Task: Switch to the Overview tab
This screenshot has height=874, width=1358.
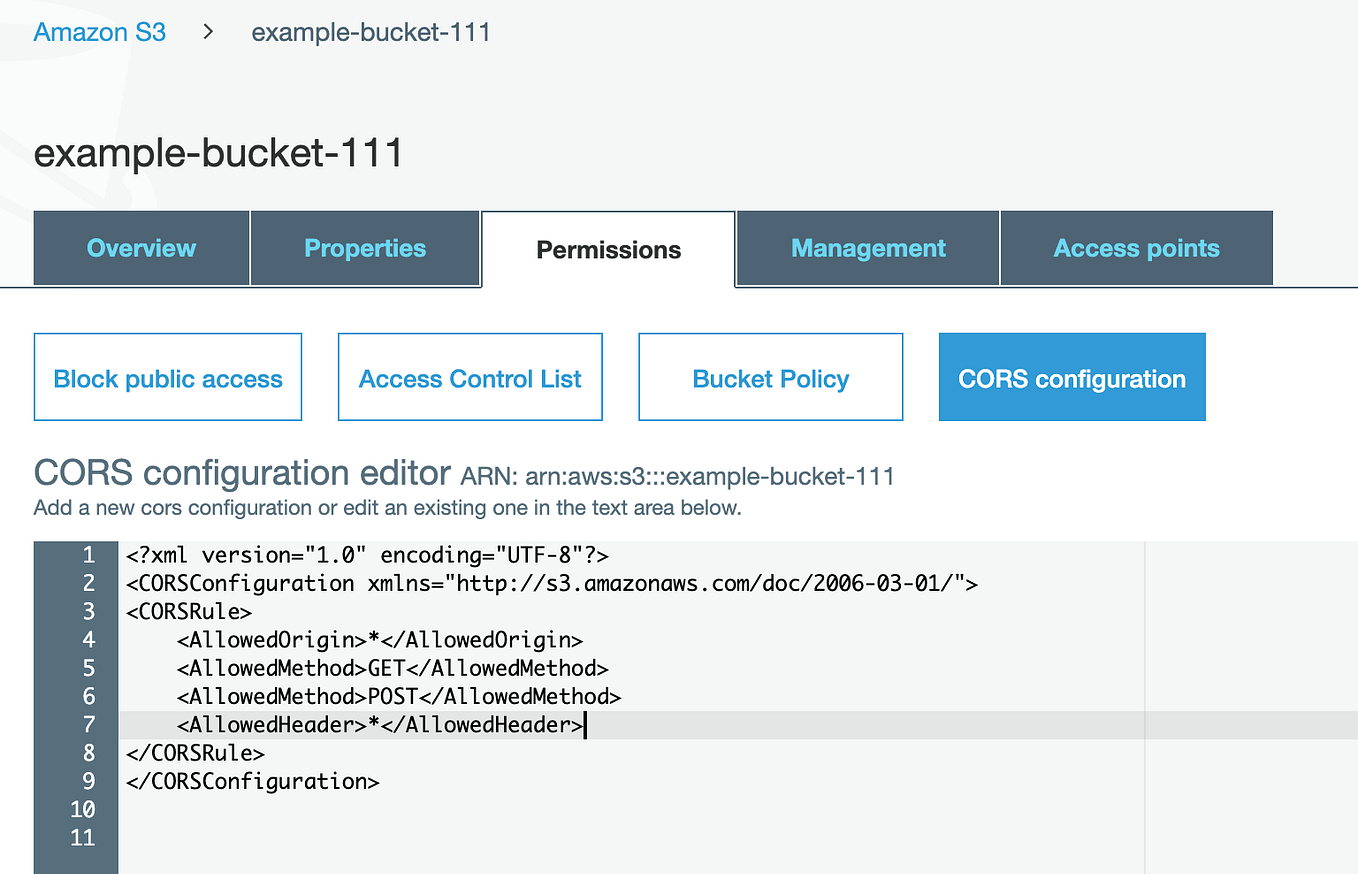Action: coord(140,248)
